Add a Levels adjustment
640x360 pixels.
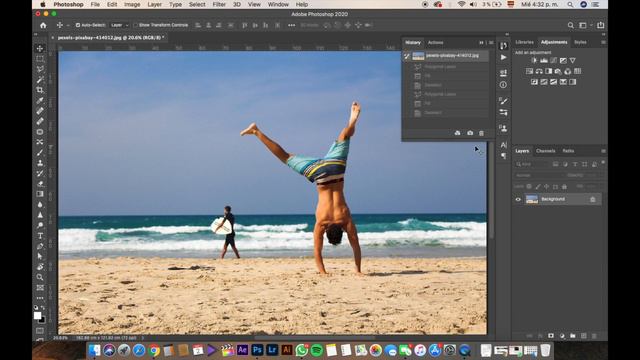tap(544, 60)
